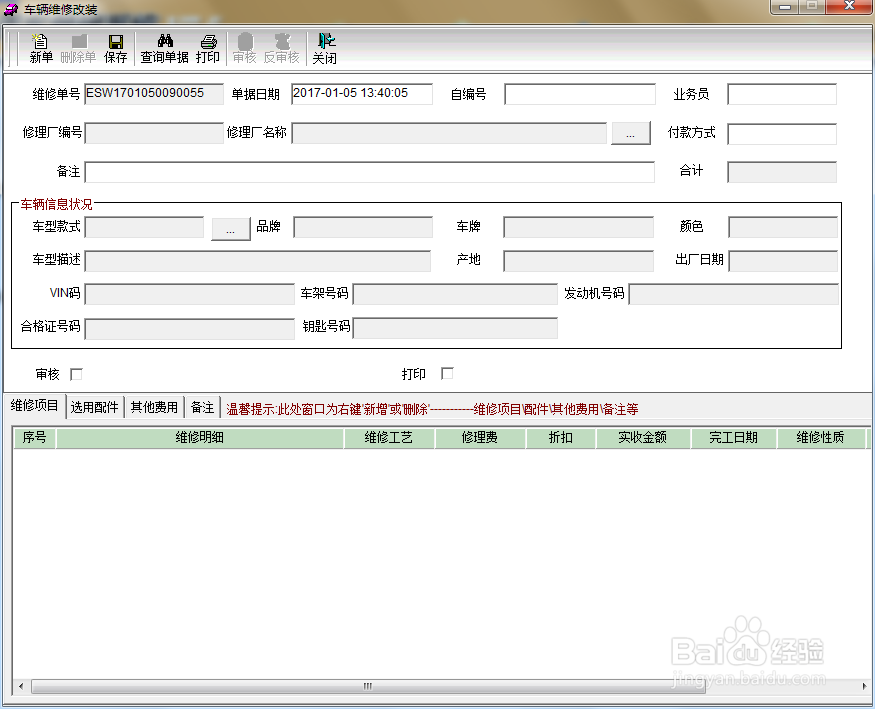Click the 合计 total field

[x=782, y=172]
